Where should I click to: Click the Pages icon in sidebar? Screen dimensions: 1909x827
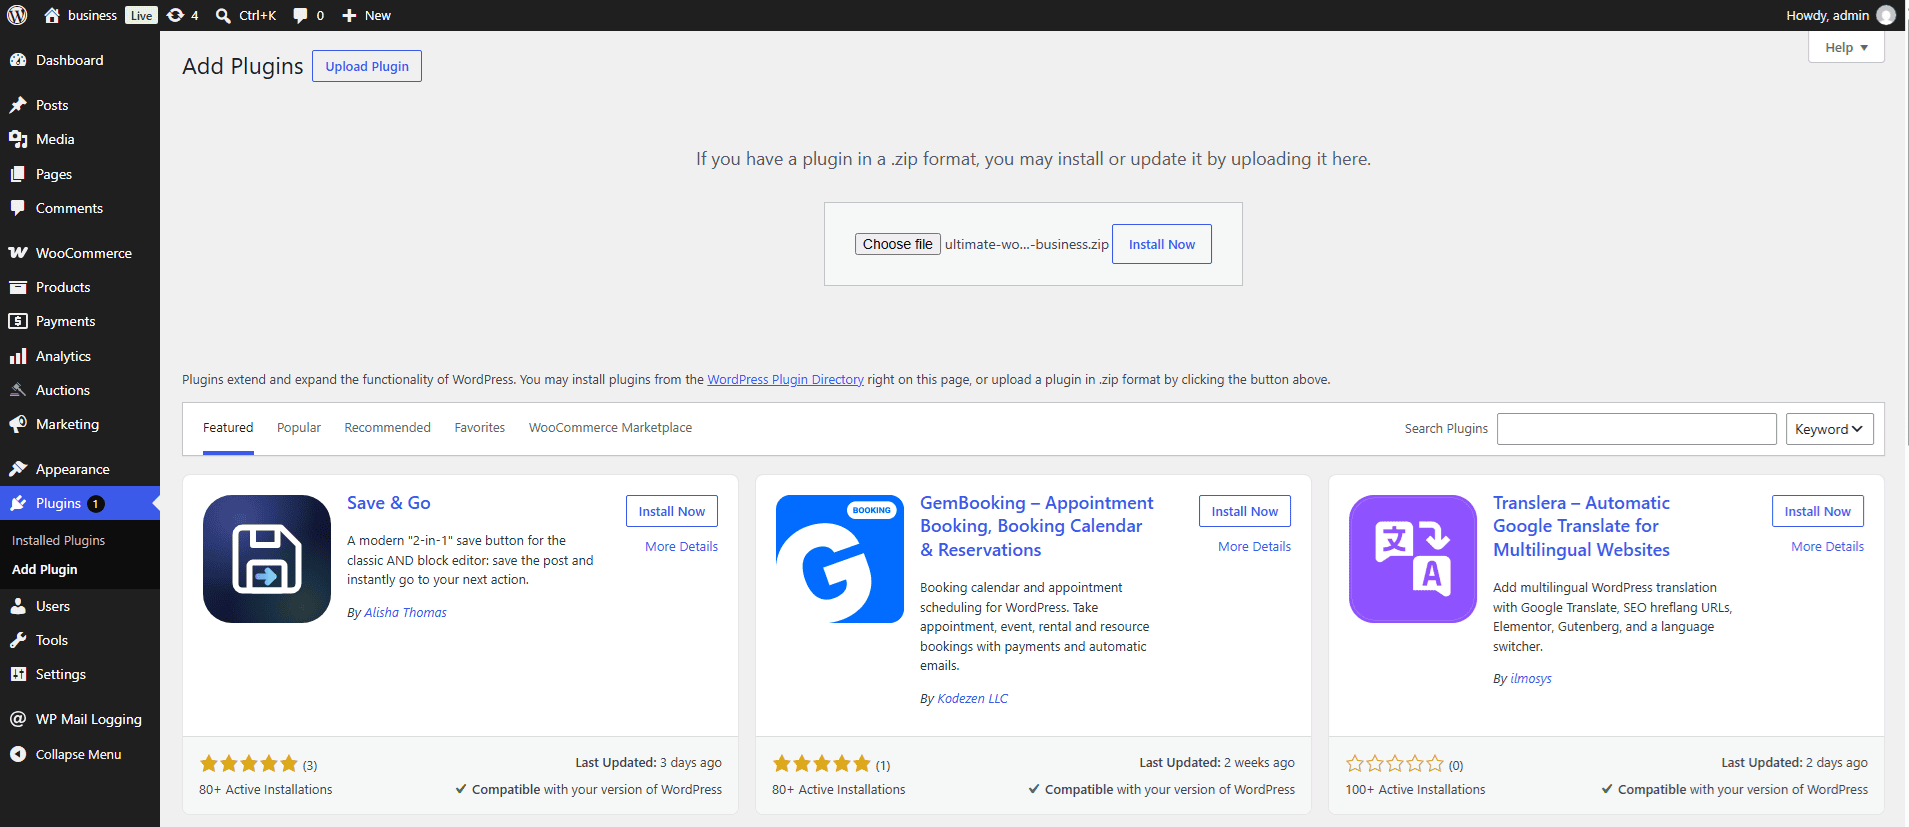point(18,174)
